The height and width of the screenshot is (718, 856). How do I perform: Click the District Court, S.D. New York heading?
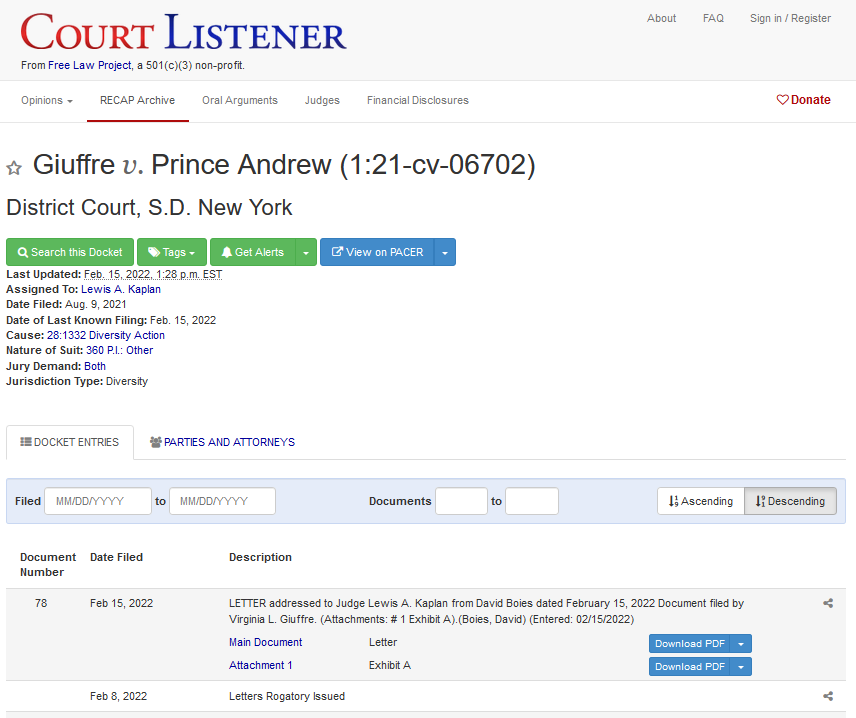149,207
